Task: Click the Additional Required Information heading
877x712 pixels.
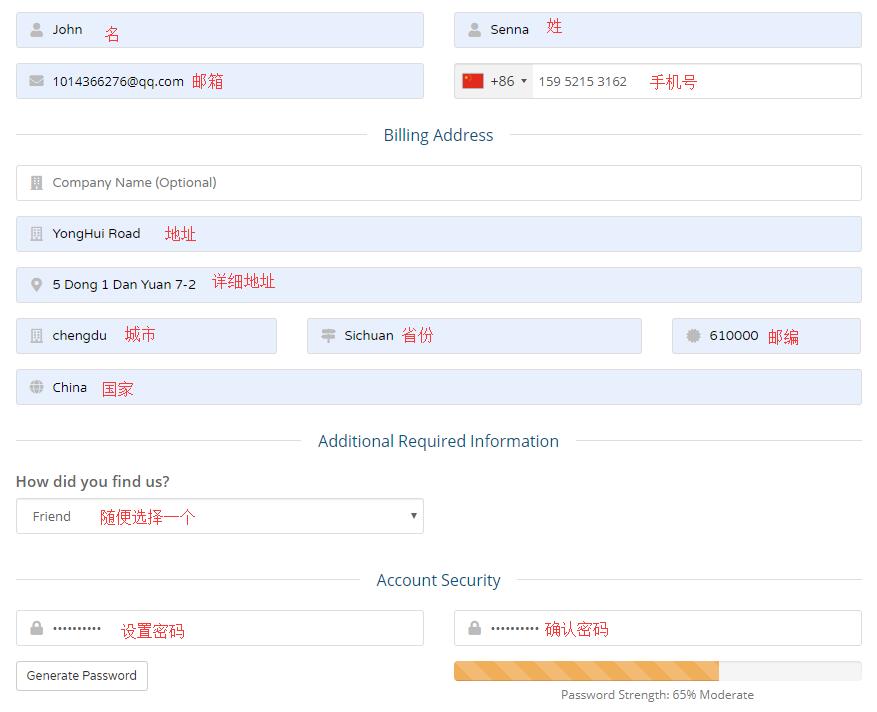Action: click(438, 441)
